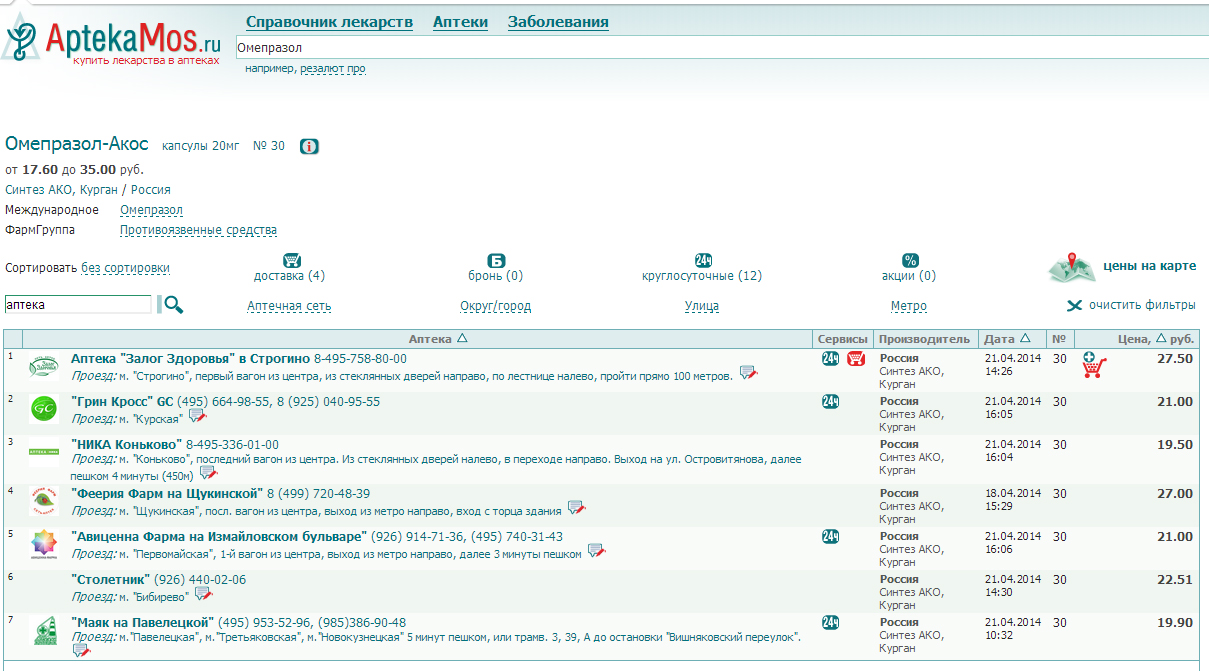Image resolution: width=1209 pixels, height=671 pixels.
Task: Open Столетник pharmacy
Action: 111,579
